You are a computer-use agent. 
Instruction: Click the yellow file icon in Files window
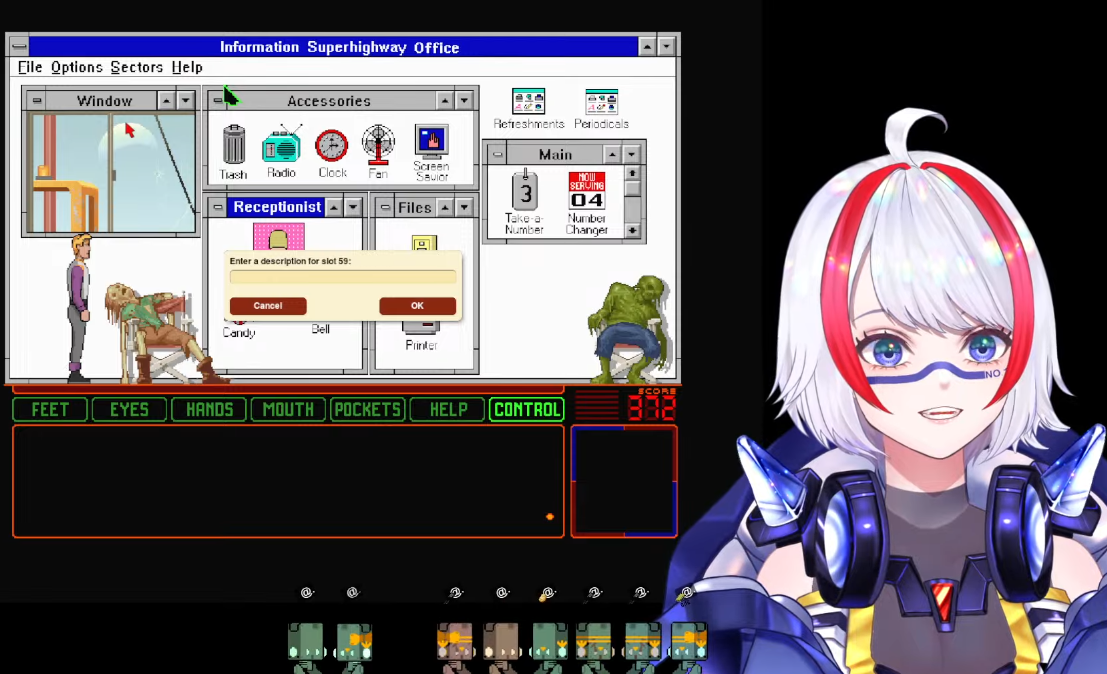[x=424, y=243]
